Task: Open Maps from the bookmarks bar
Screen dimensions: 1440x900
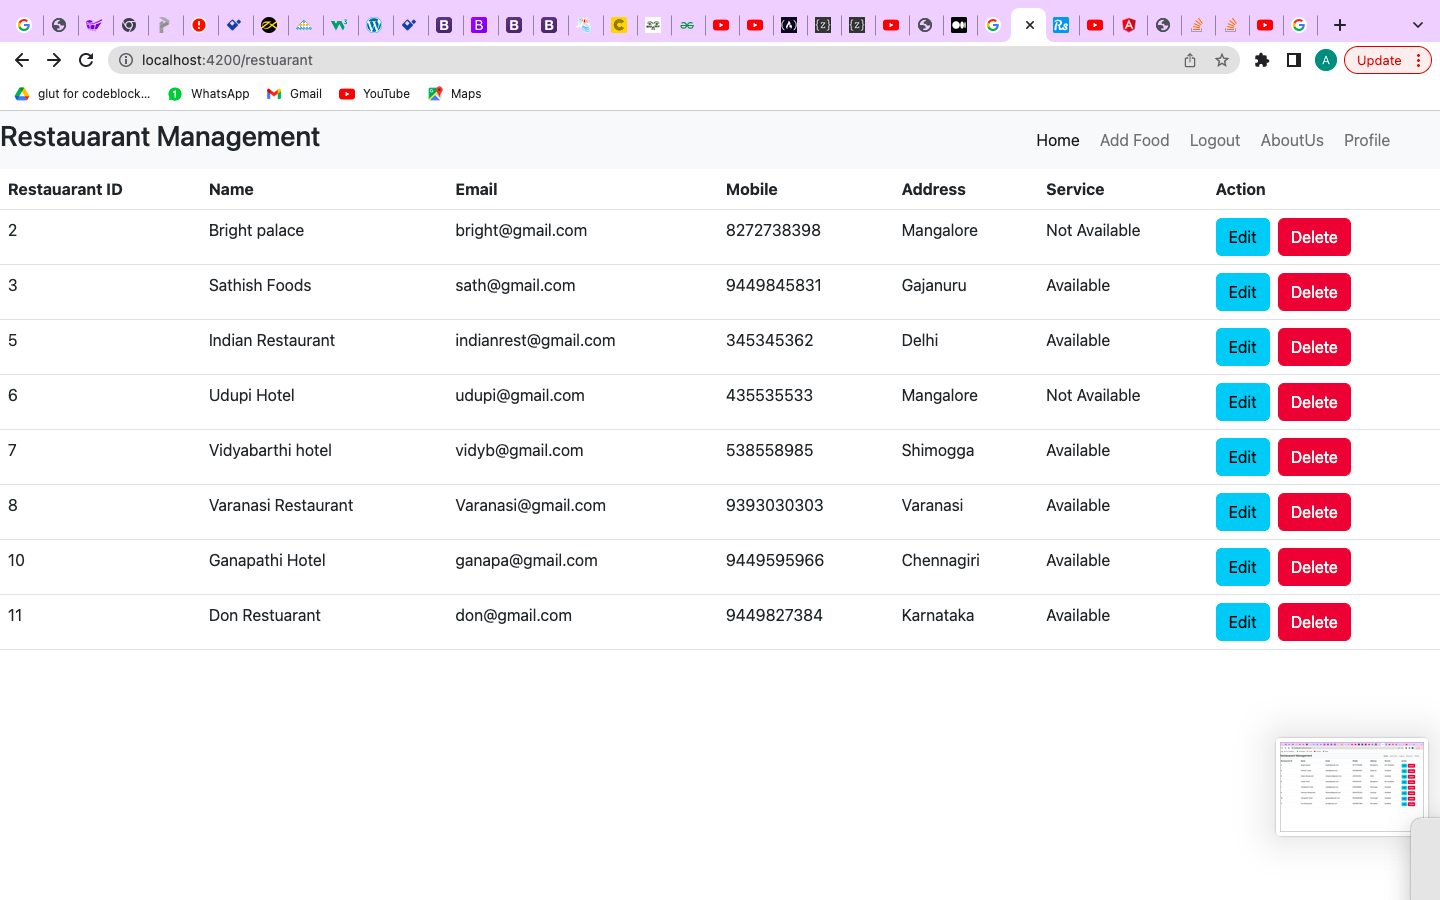Action: click(x=454, y=93)
